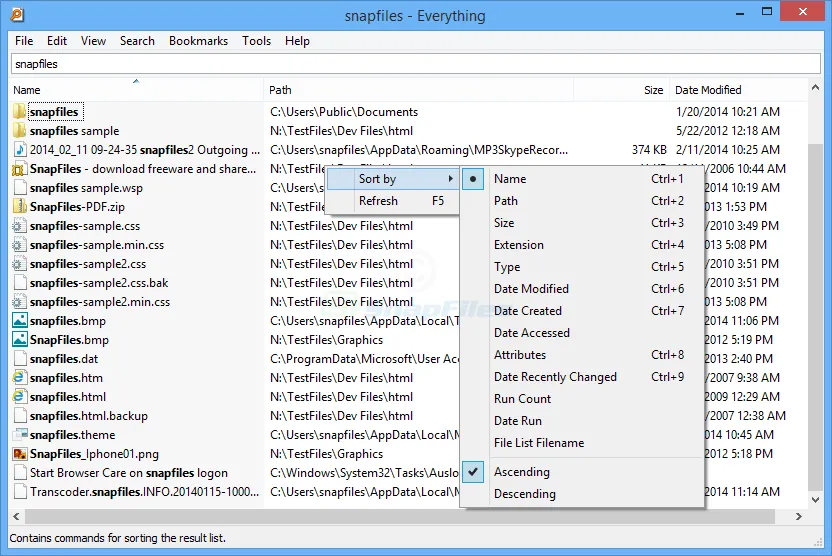The image size is (832, 556).
Task: Choose Refresh from the context menu
Action: (x=392, y=201)
